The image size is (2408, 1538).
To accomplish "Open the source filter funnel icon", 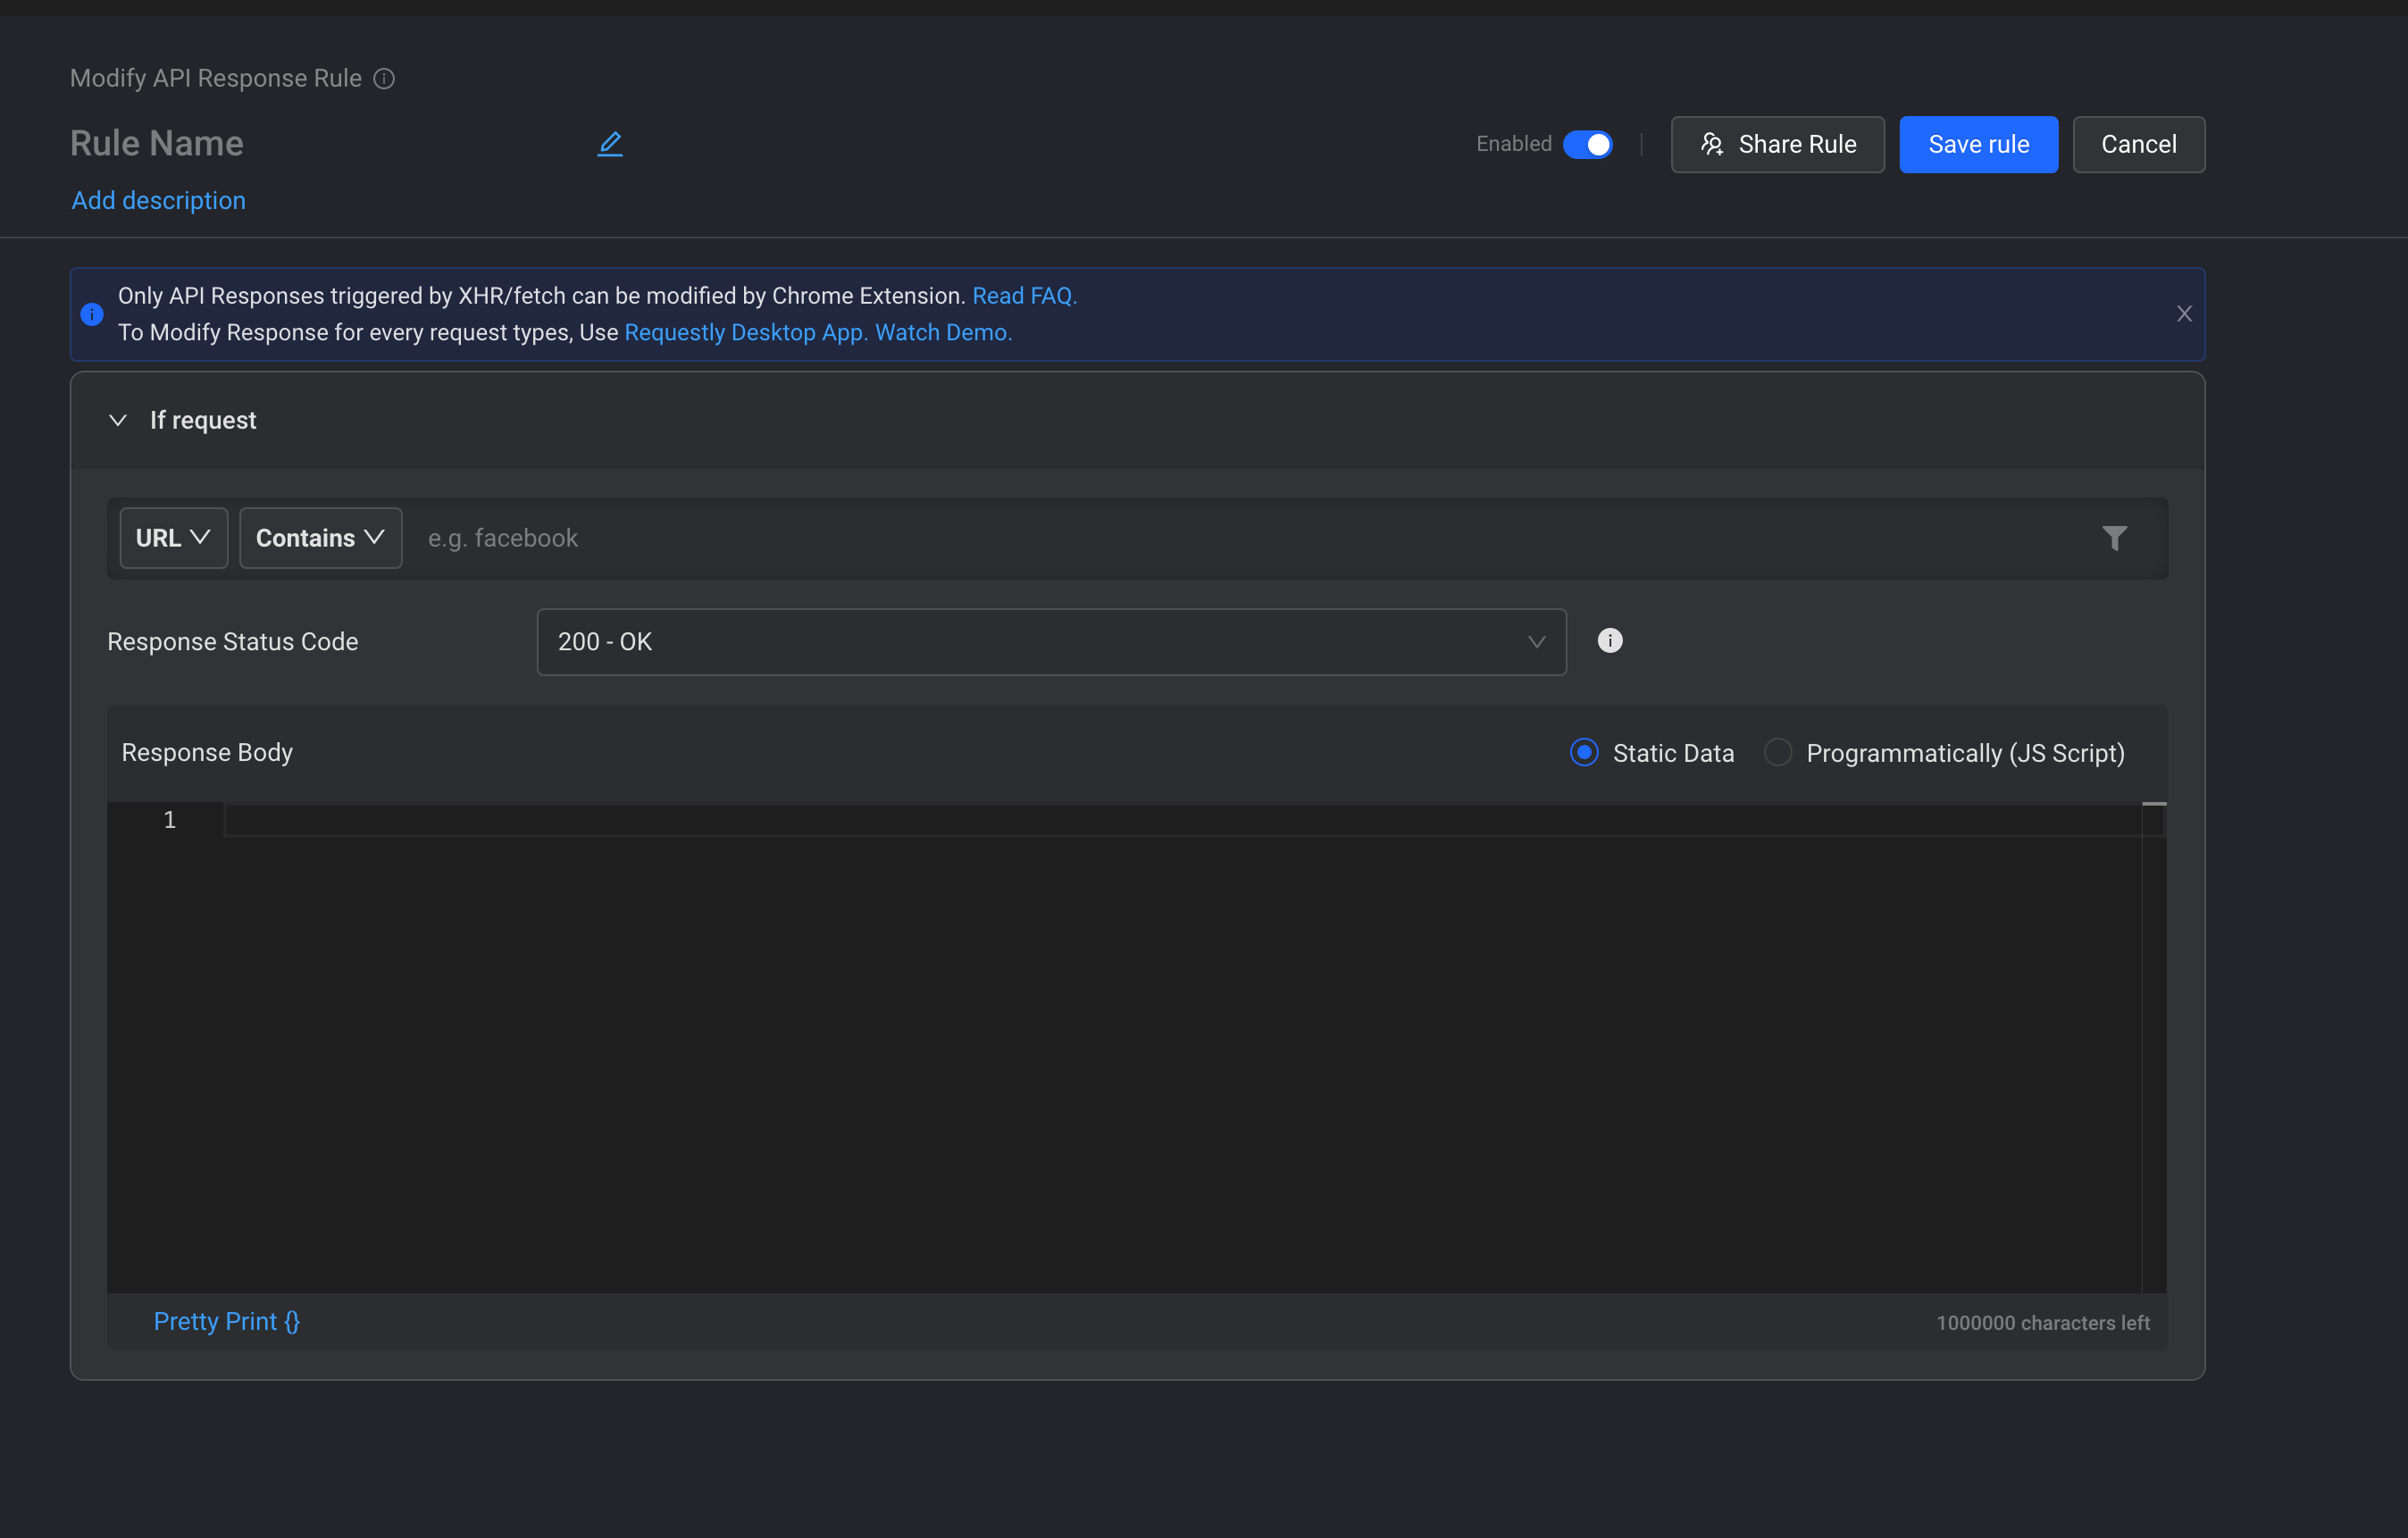I will point(2114,538).
